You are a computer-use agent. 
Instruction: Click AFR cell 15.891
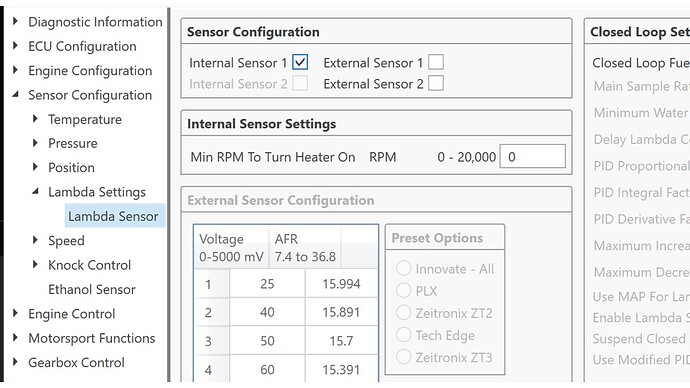pos(341,312)
